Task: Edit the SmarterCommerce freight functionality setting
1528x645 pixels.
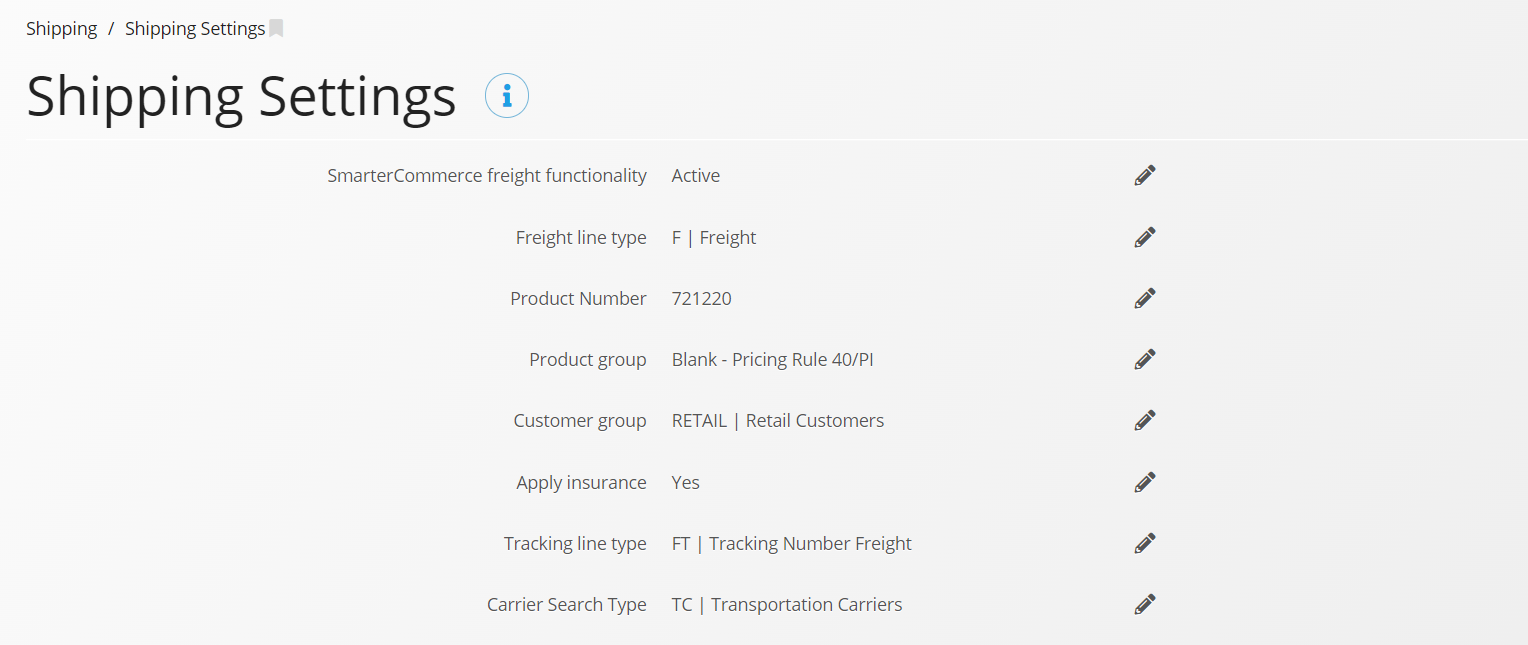Action: [x=1145, y=175]
